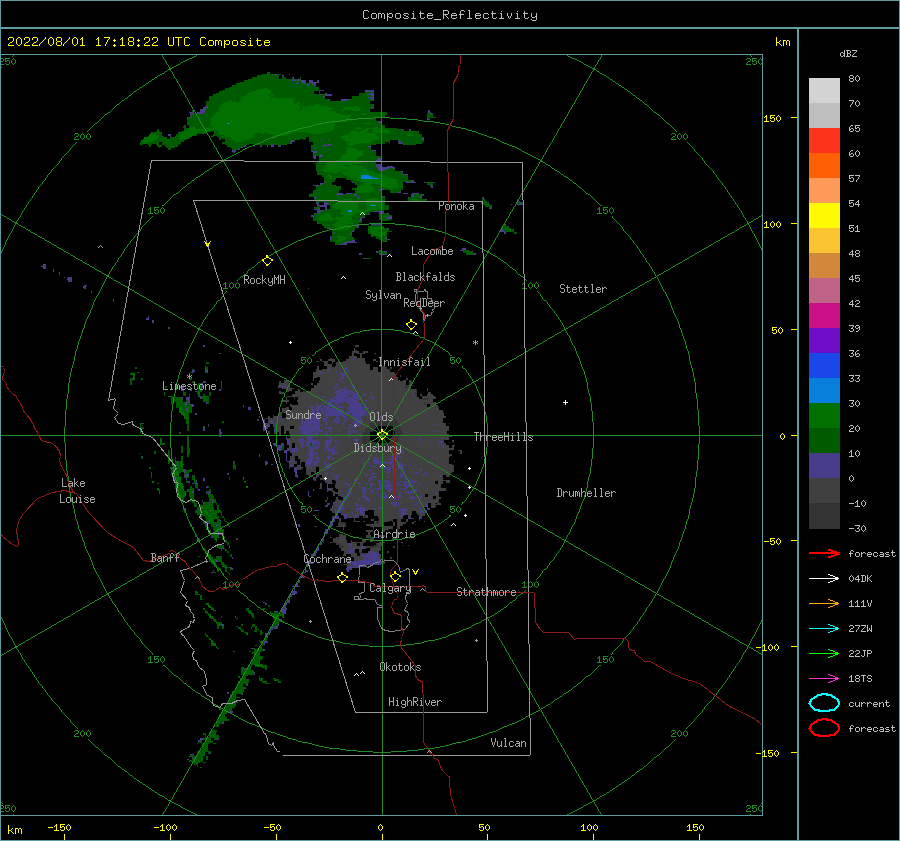Image resolution: width=900 pixels, height=841 pixels.
Task: Select the RedDeer city label
Action: tap(424, 303)
